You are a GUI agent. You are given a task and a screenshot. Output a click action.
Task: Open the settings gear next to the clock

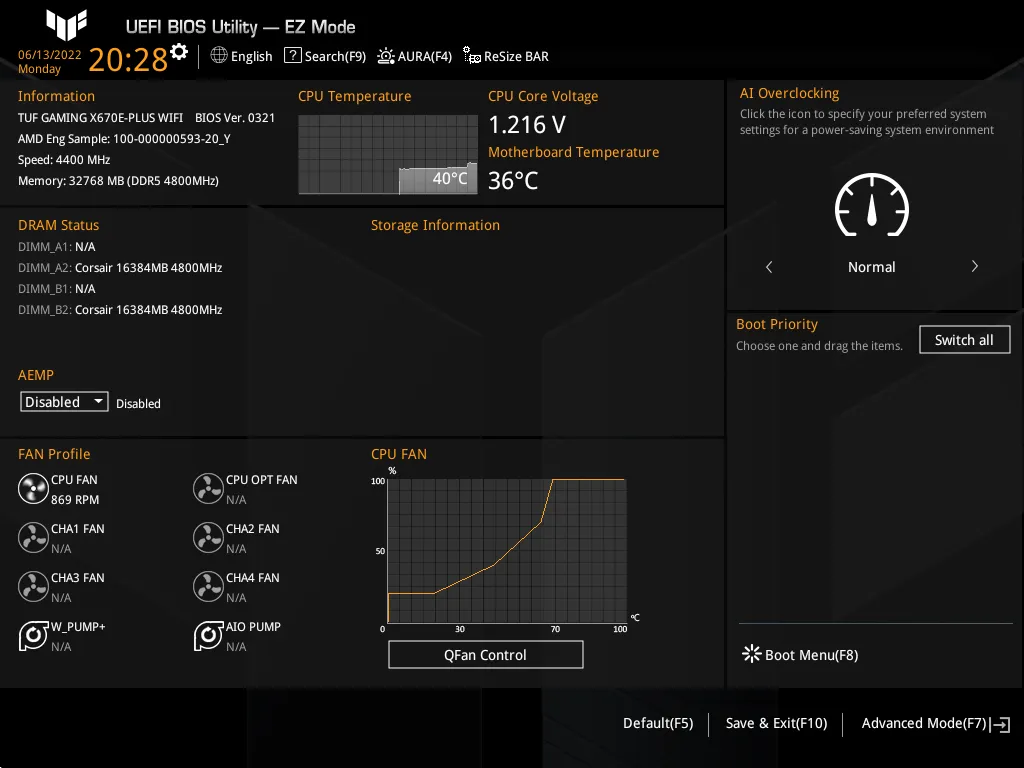(178, 50)
